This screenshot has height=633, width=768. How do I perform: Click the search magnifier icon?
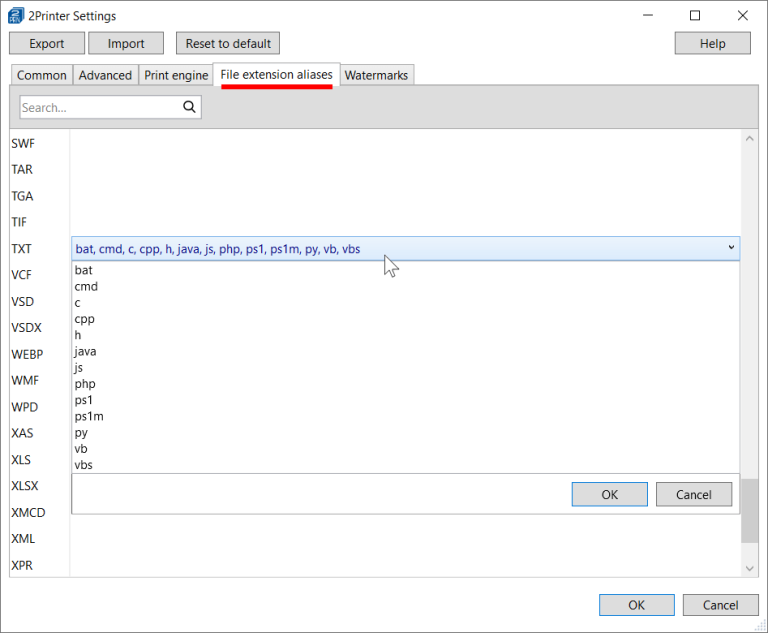[189, 107]
